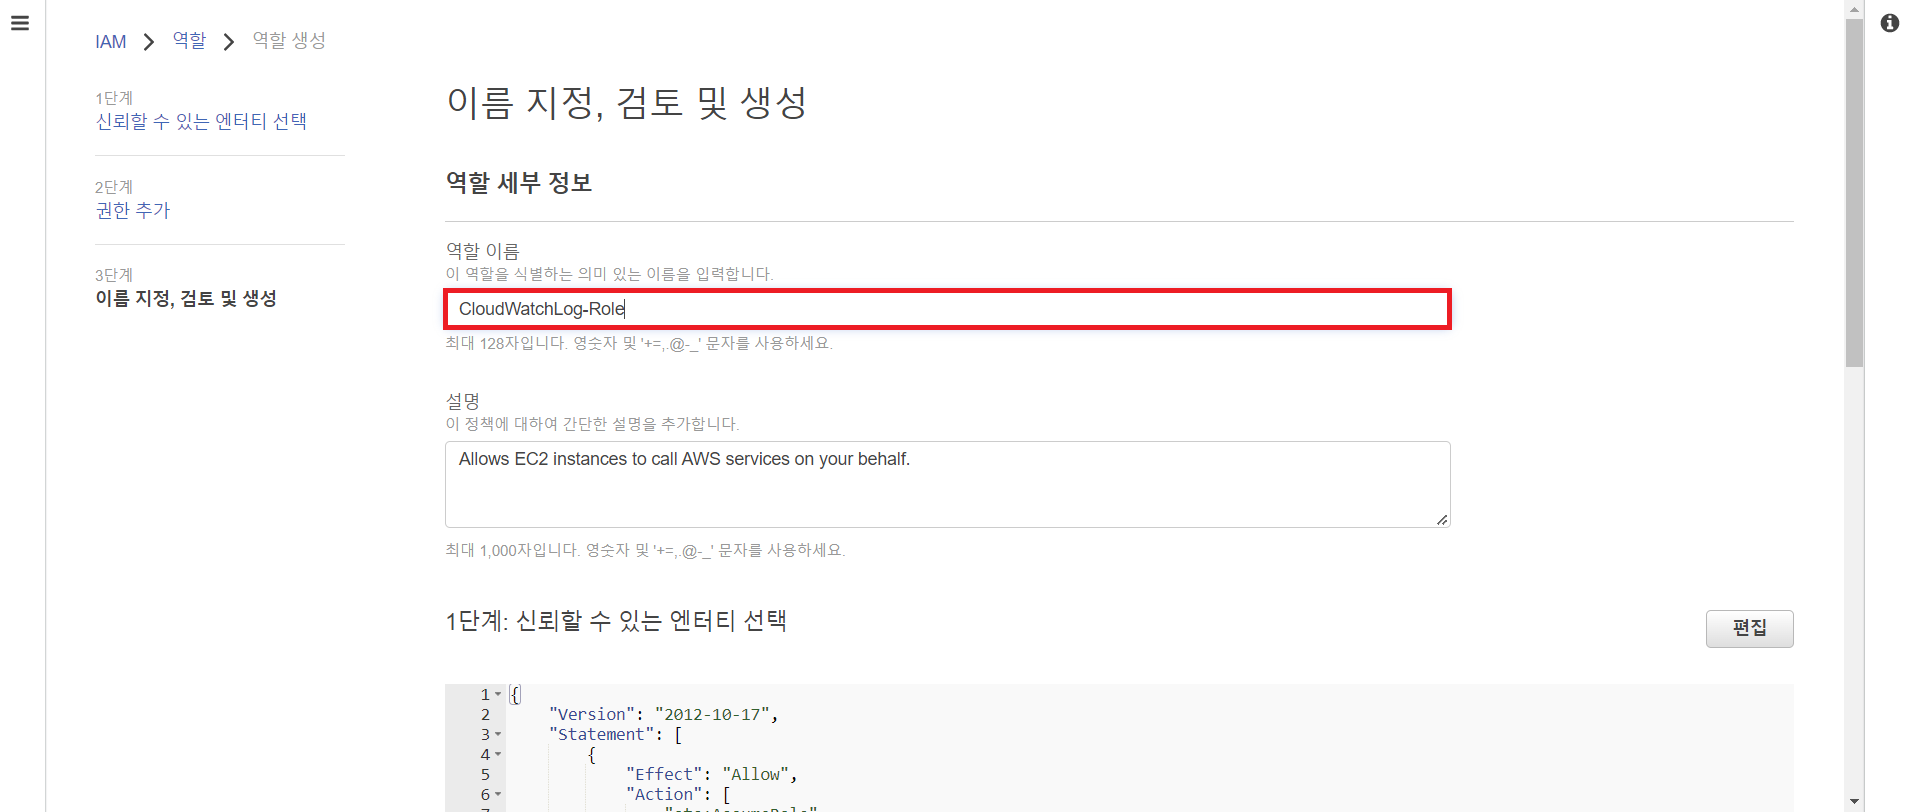Click the "Statement": [ code line
Screen dimensions: 1914x812
pyautogui.click(x=615, y=734)
